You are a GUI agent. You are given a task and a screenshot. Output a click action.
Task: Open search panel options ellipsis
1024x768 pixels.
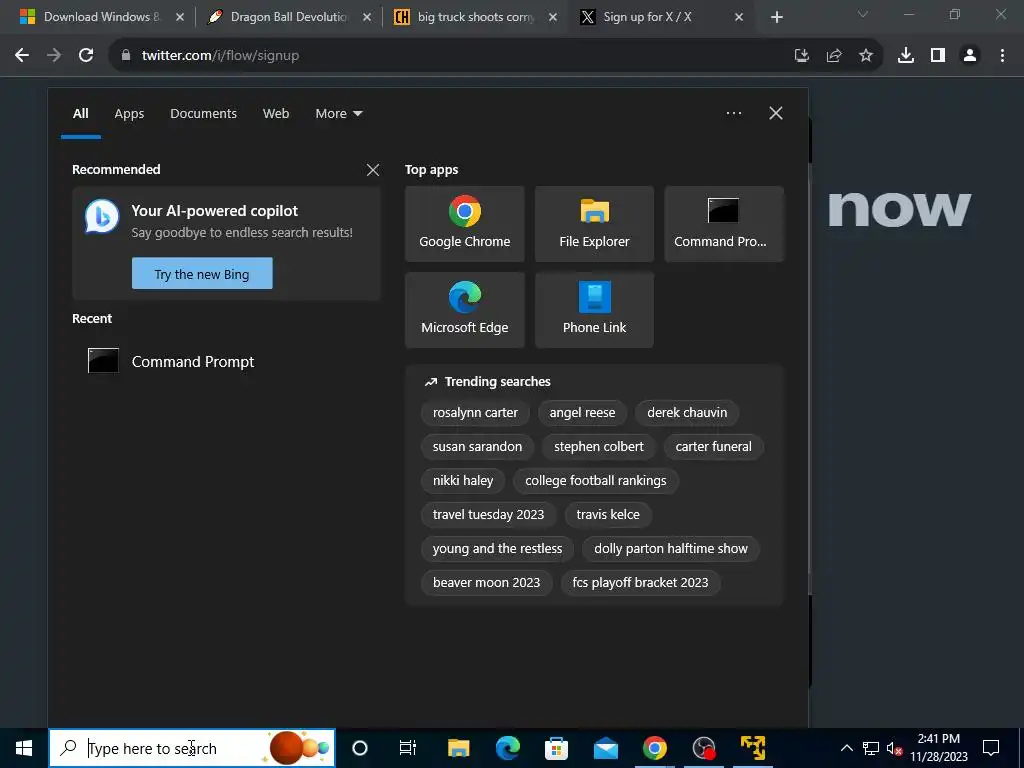734,114
